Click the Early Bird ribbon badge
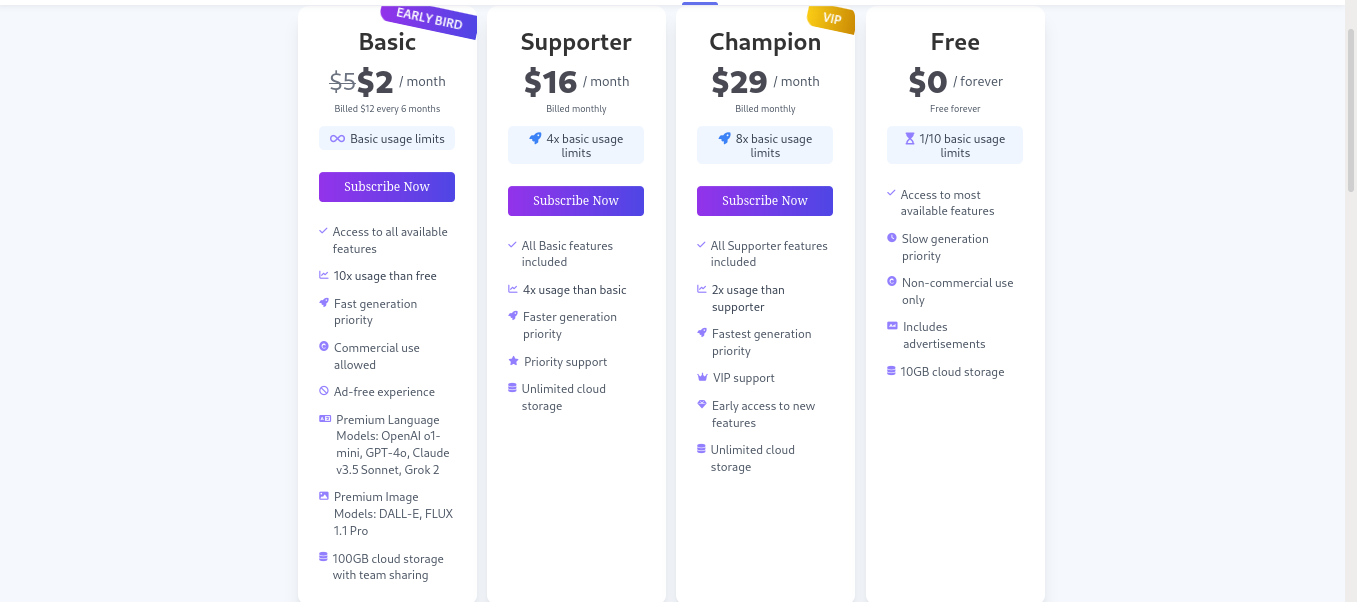Screen dimensions: 1357x602 [x=430, y=19]
